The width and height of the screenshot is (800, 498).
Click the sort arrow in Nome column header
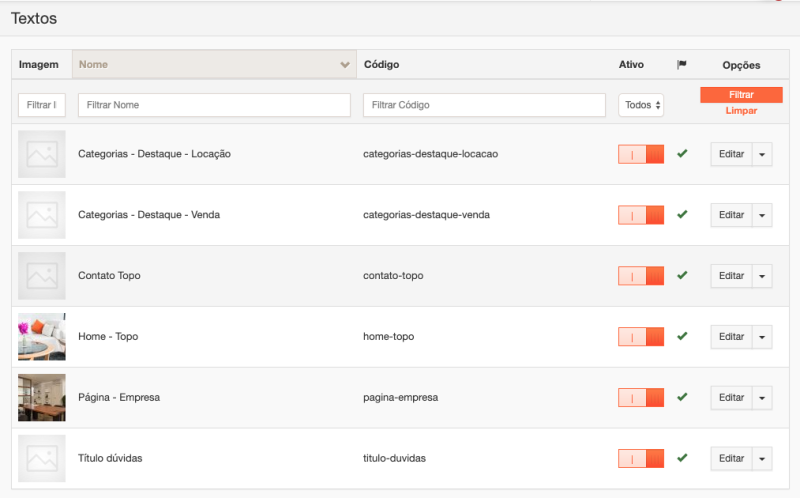click(345, 65)
